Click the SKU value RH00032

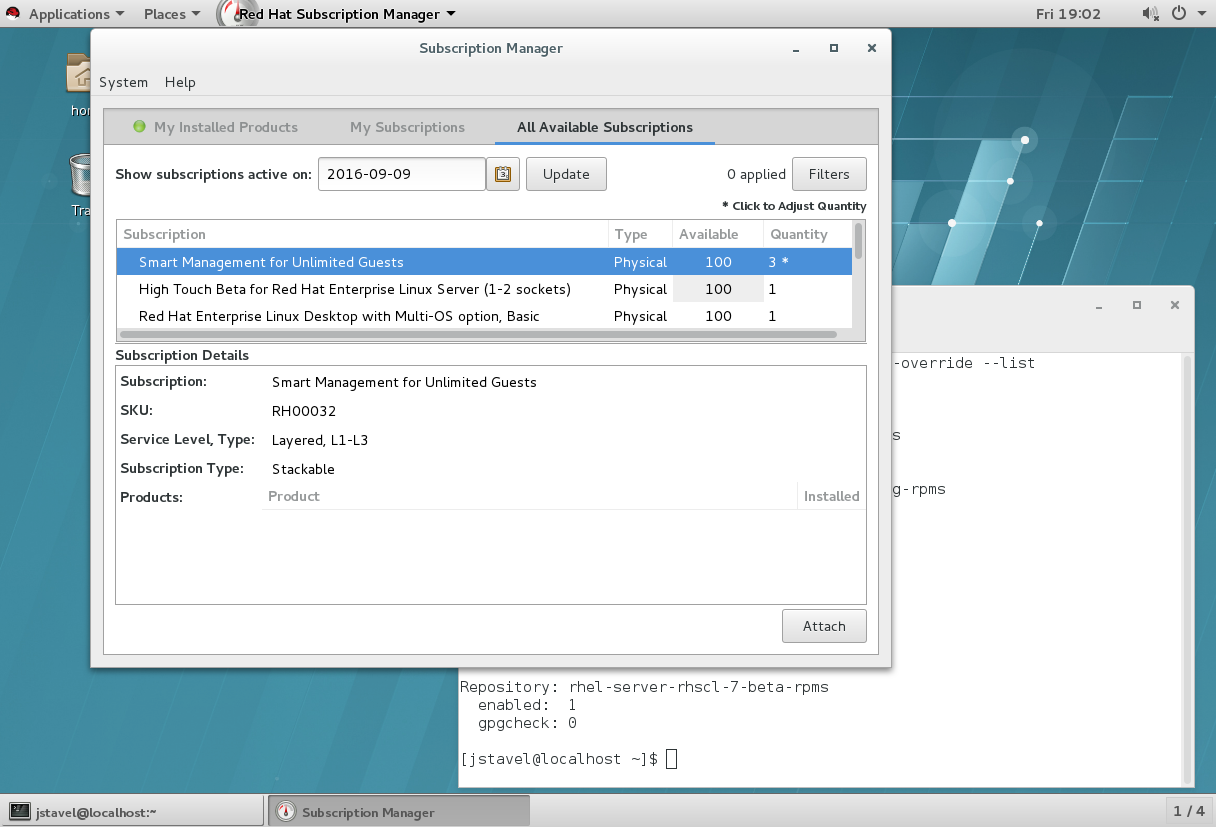[x=304, y=411]
